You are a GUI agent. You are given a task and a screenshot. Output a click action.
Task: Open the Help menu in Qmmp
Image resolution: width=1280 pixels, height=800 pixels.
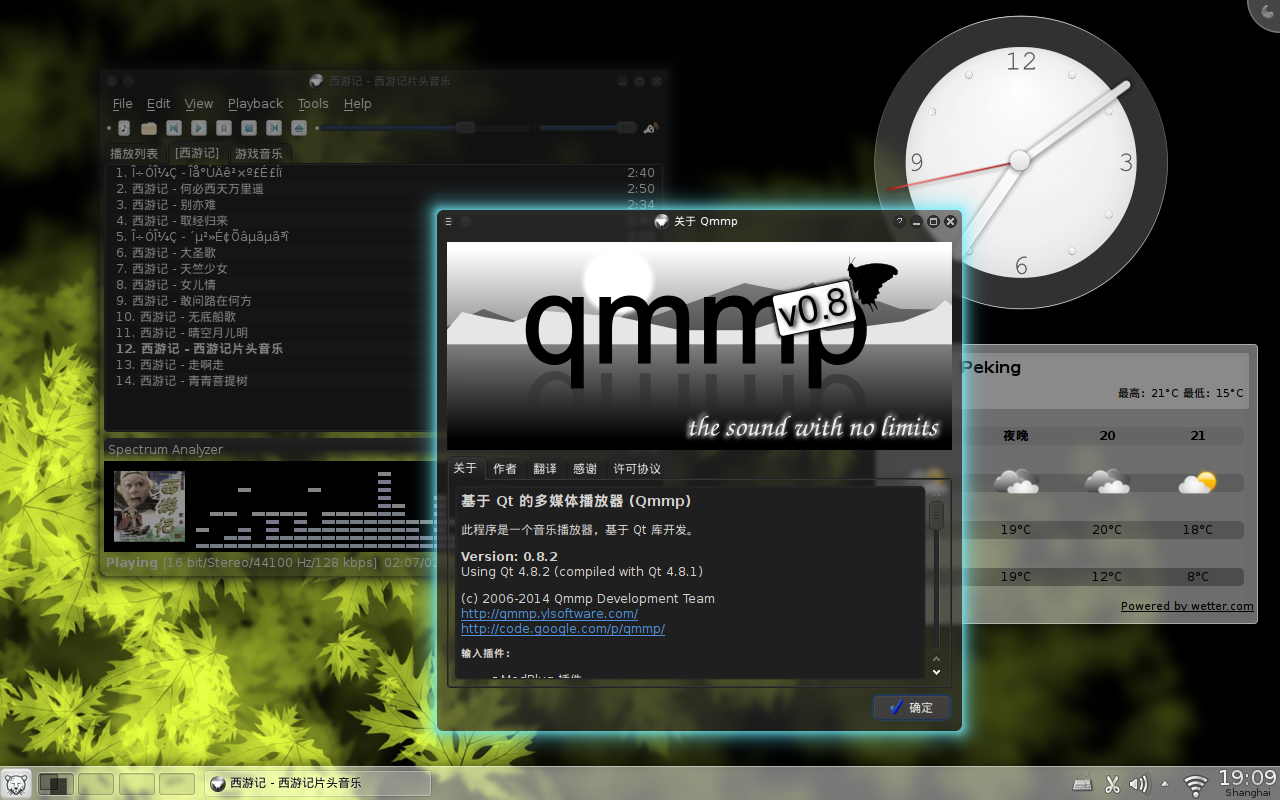click(357, 104)
